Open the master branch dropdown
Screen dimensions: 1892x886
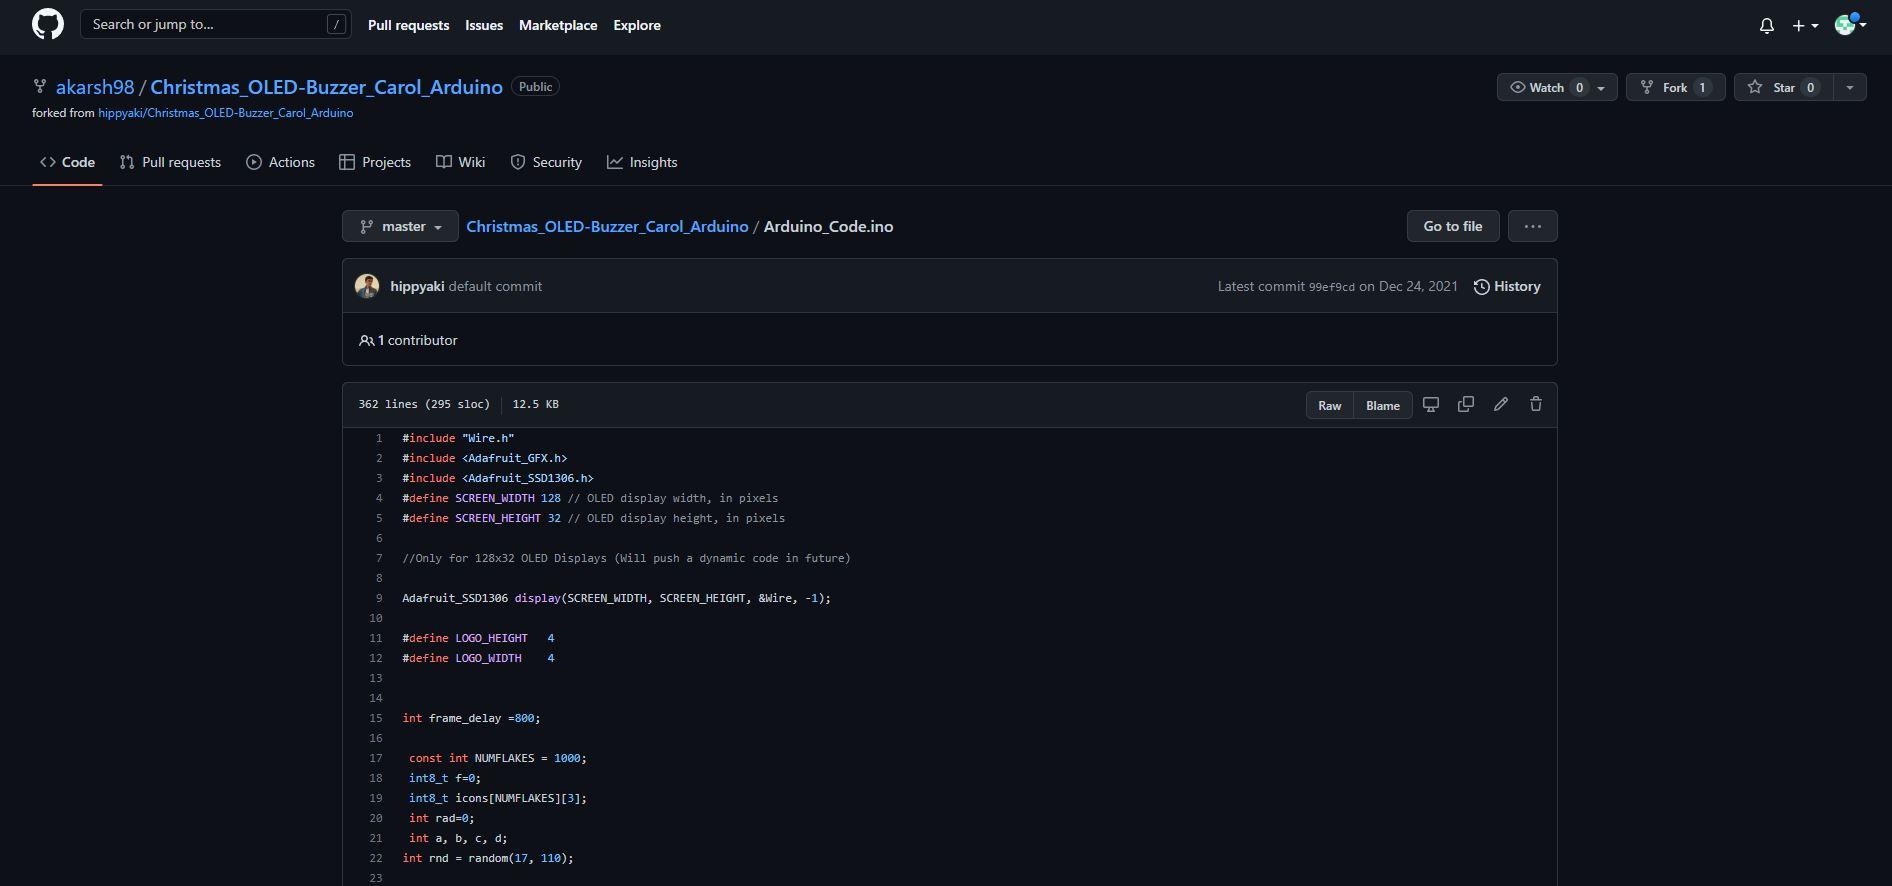400,227
